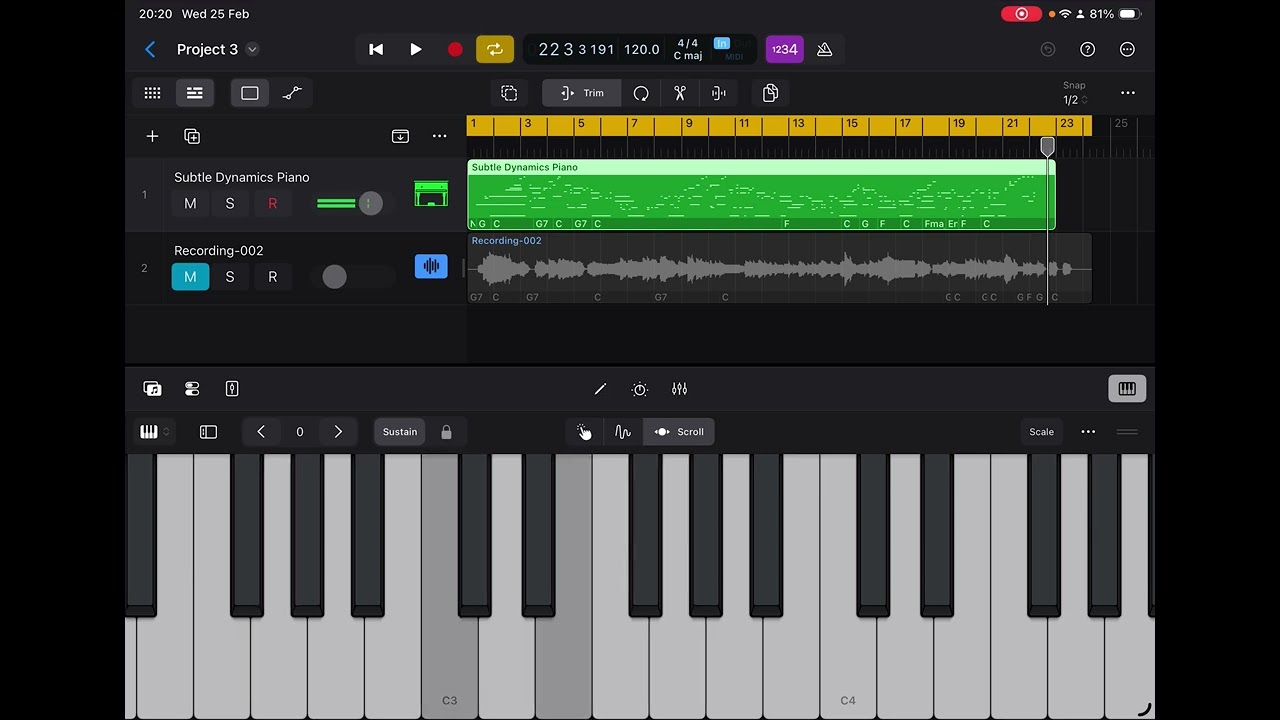Open the Snap 1/2 dropdown

point(1075,94)
